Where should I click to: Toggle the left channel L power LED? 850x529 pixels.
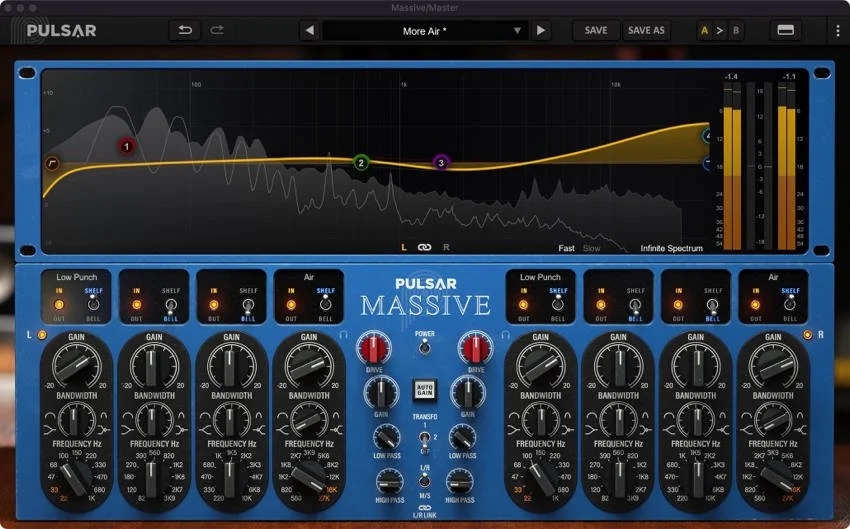(x=42, y=335)
